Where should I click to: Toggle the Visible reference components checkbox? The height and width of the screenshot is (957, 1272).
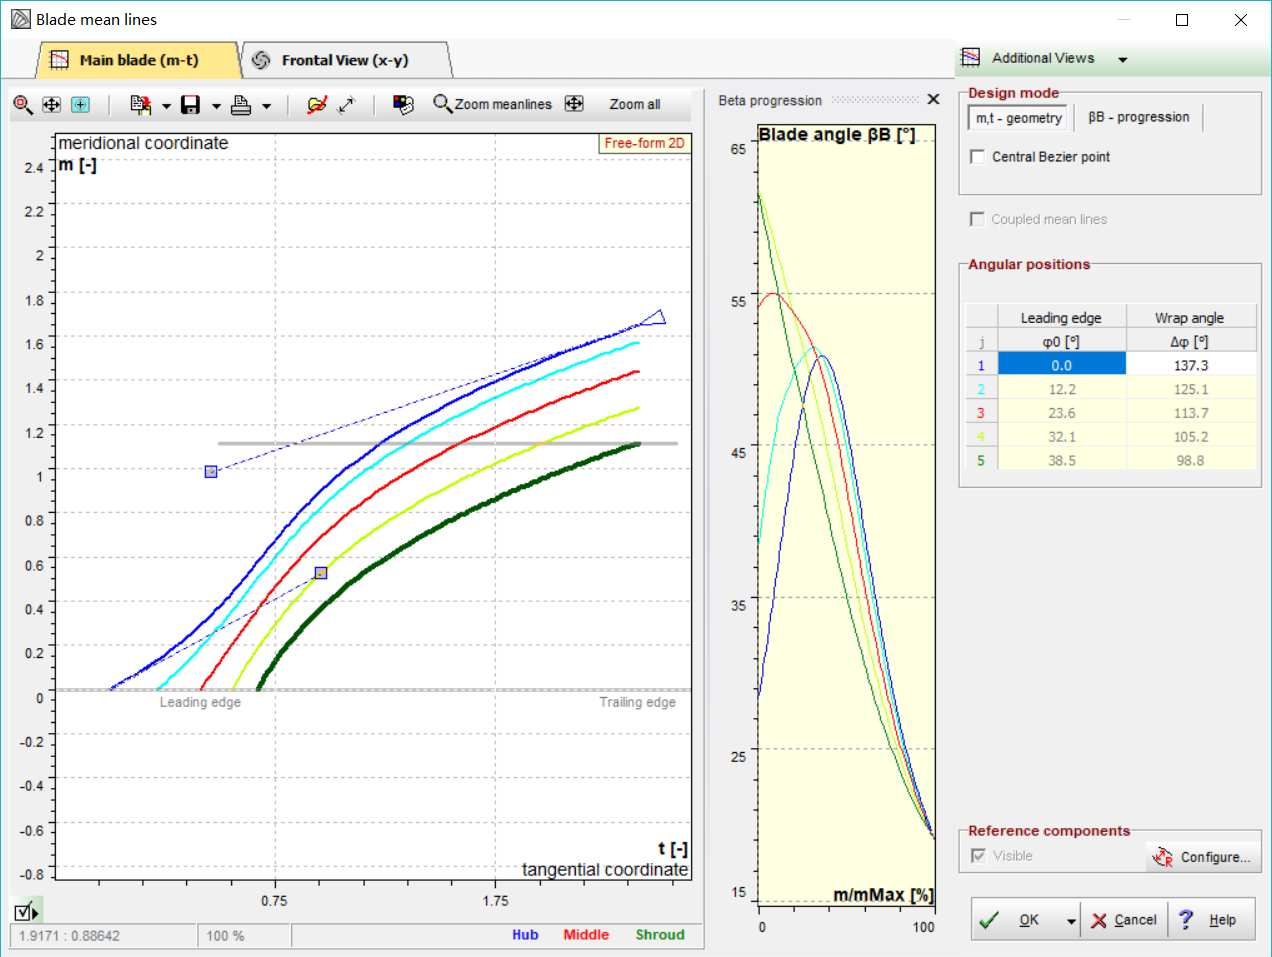(978, 856)
